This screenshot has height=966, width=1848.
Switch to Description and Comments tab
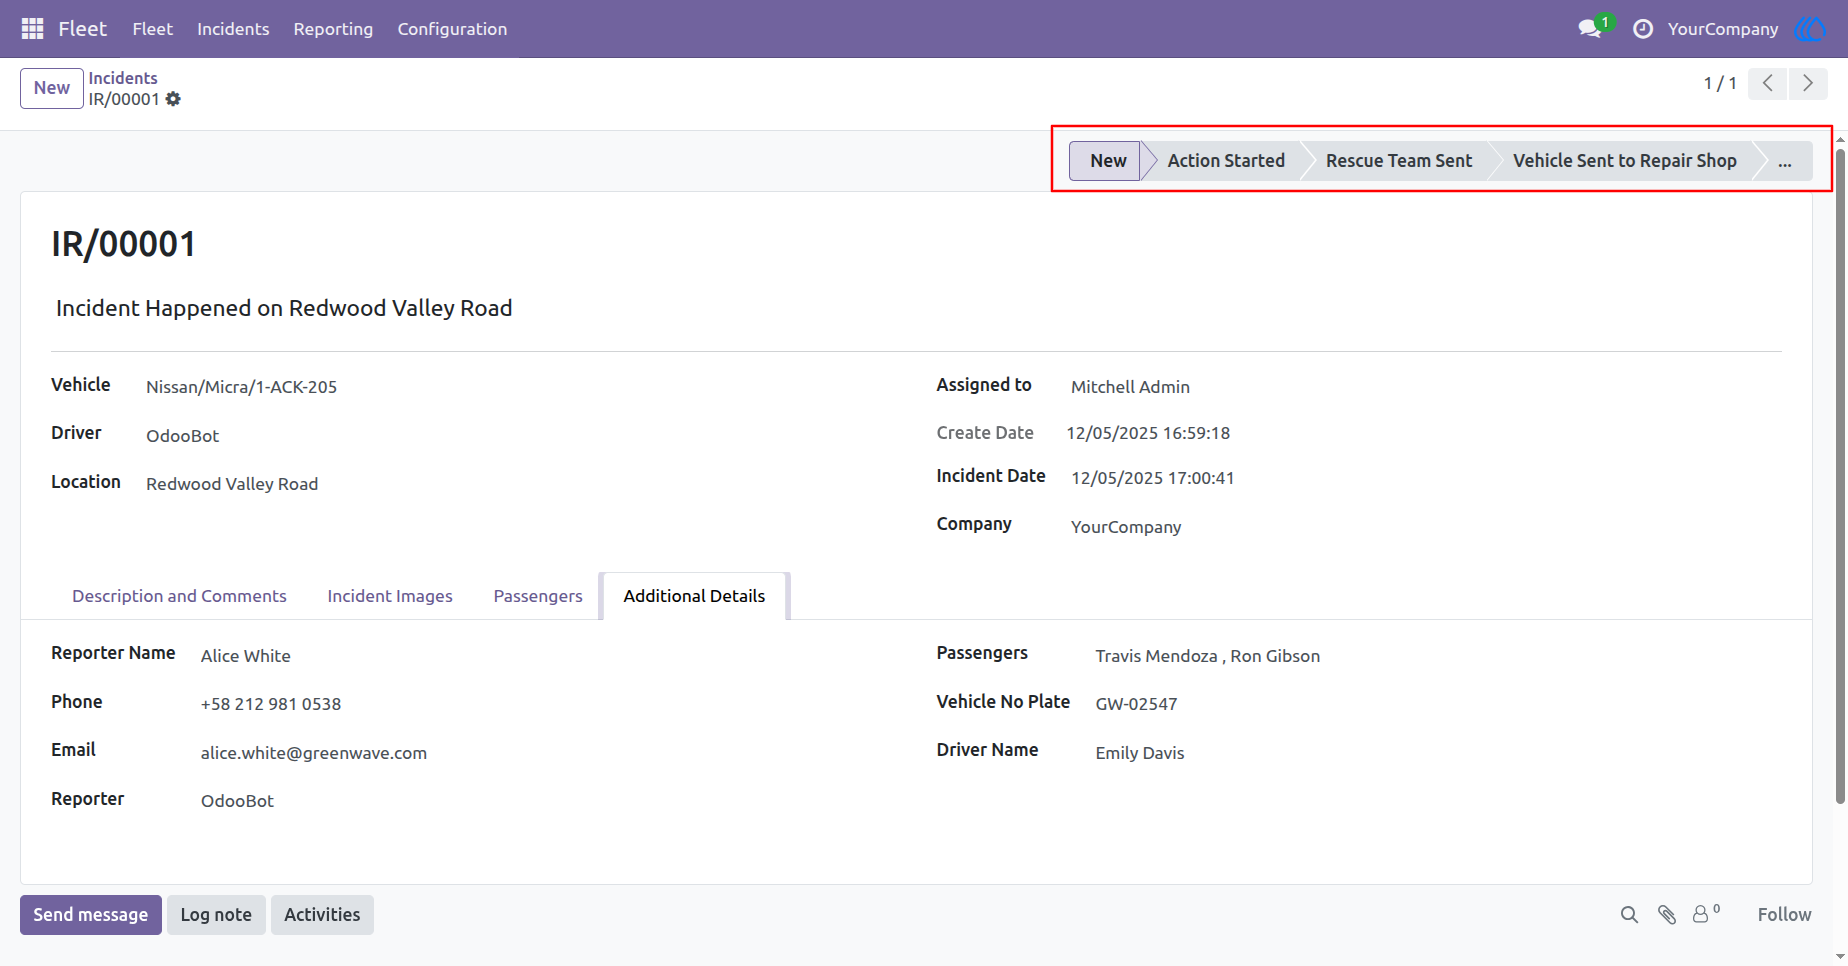179,596
